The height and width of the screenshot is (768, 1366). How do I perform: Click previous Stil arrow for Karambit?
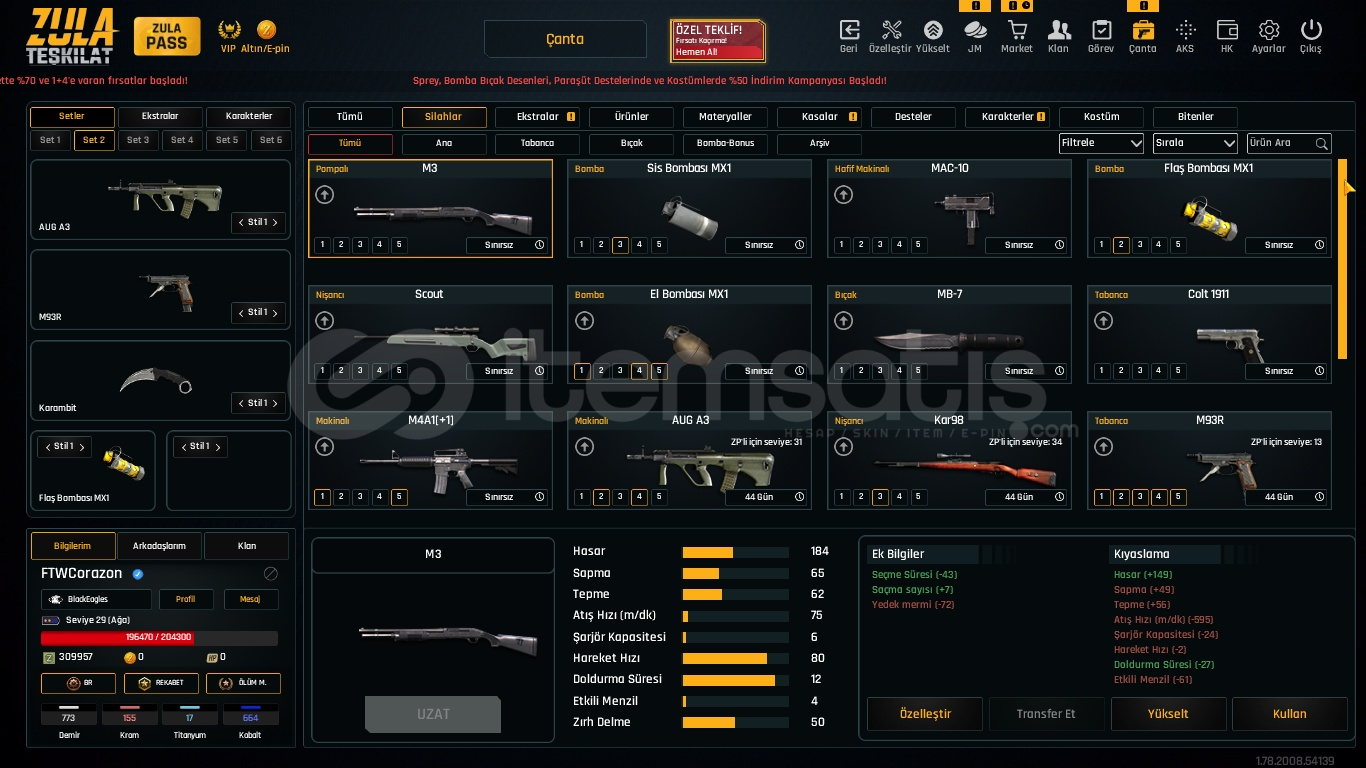(240, 403)
